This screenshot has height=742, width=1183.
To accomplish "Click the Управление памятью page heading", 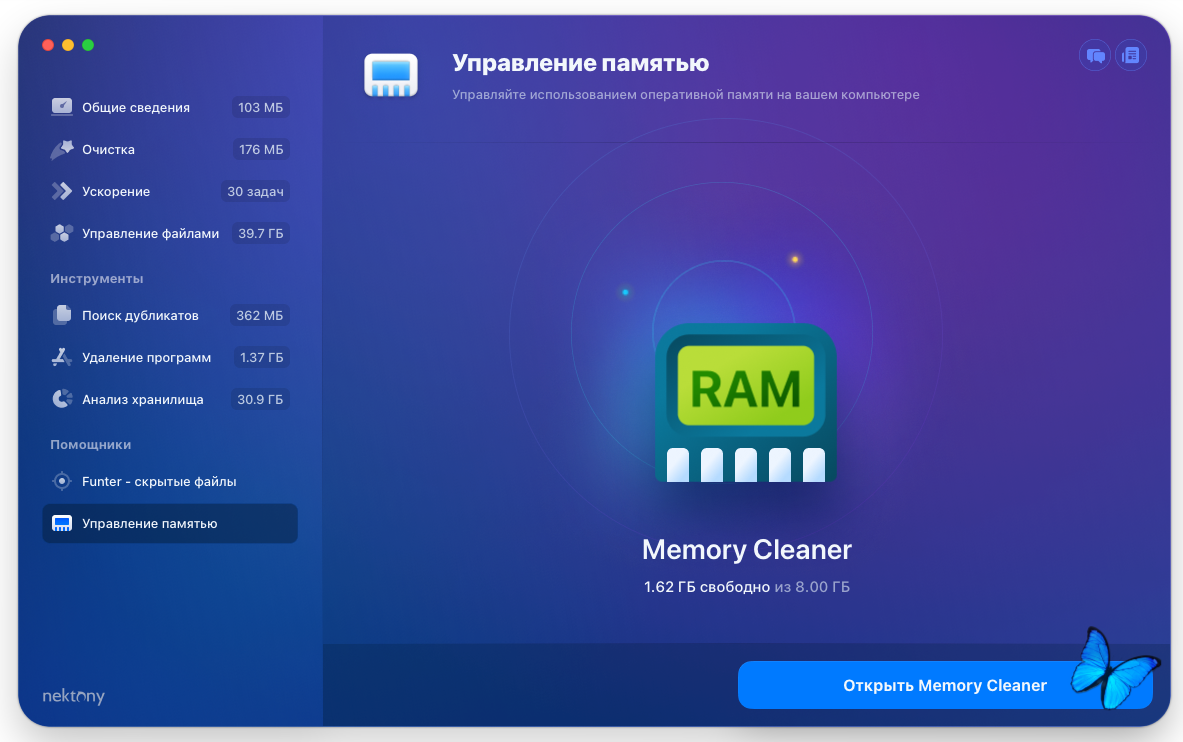I will 580,63.
